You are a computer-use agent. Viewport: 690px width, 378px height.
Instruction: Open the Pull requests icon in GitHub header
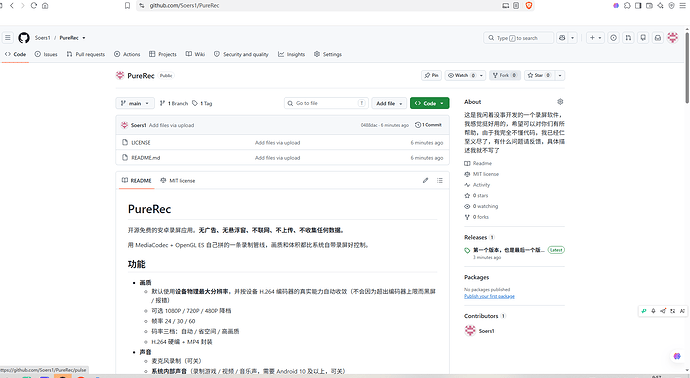(628, 38)
